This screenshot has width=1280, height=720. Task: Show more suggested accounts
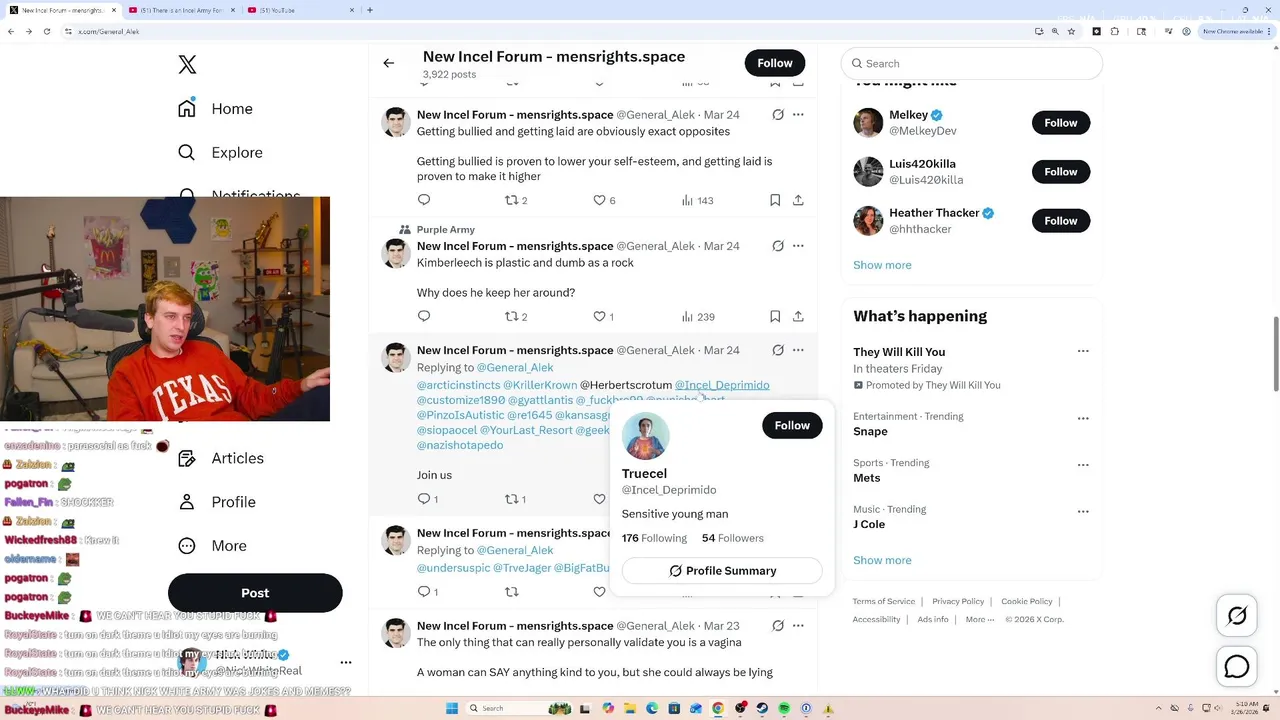(x=882, y=265)
